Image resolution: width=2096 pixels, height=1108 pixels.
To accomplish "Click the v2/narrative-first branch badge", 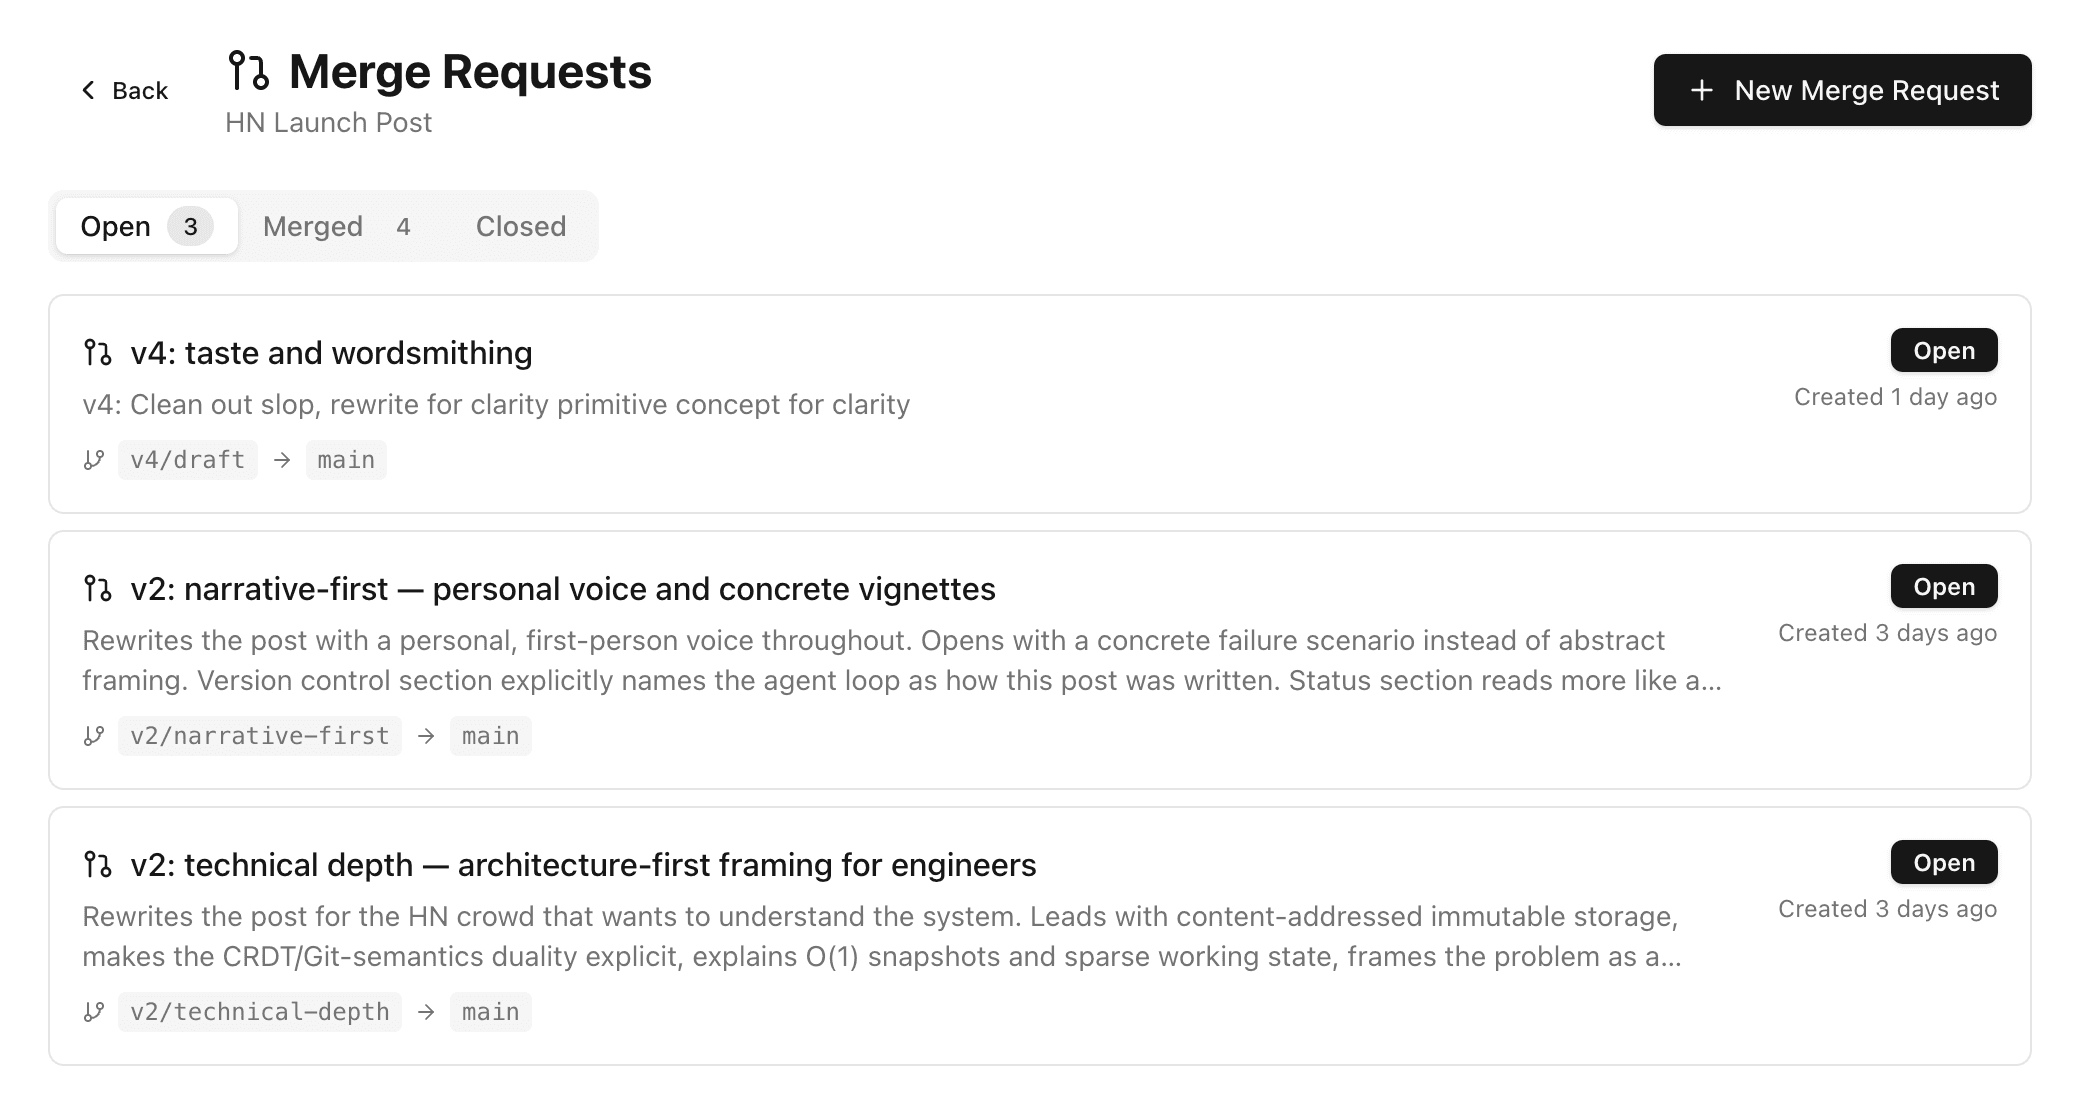I will pos(259,736).
